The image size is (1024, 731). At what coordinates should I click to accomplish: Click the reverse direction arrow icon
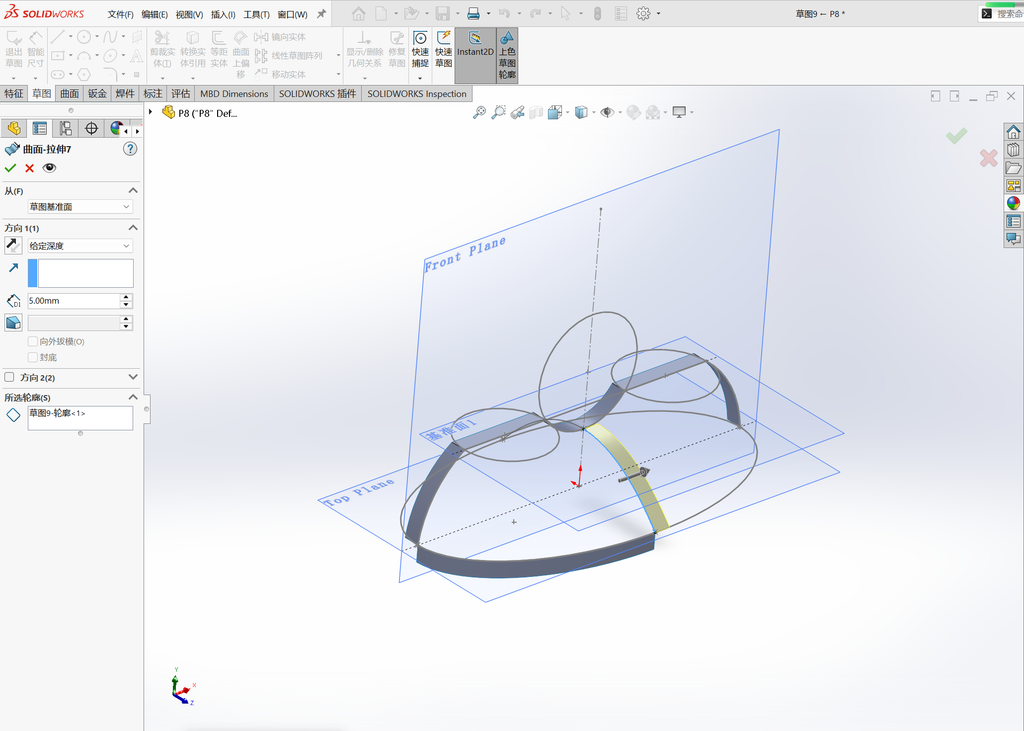tap(13, 246)
